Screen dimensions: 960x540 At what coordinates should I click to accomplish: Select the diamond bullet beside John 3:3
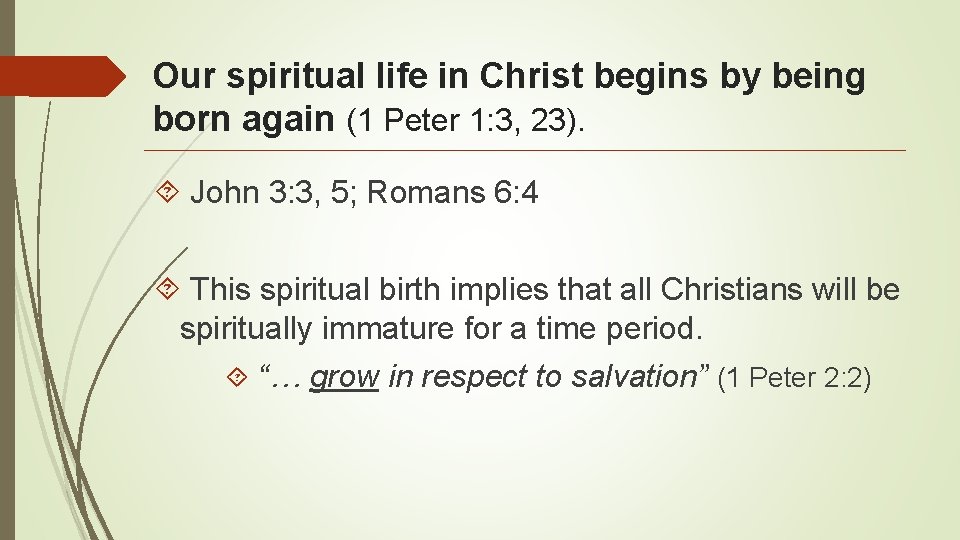(x=167, y=192)
